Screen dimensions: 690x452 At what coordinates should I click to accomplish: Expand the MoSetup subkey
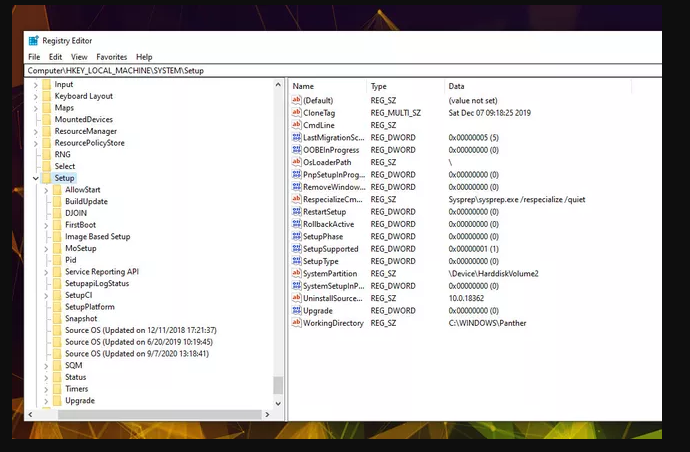click(46, 249)
